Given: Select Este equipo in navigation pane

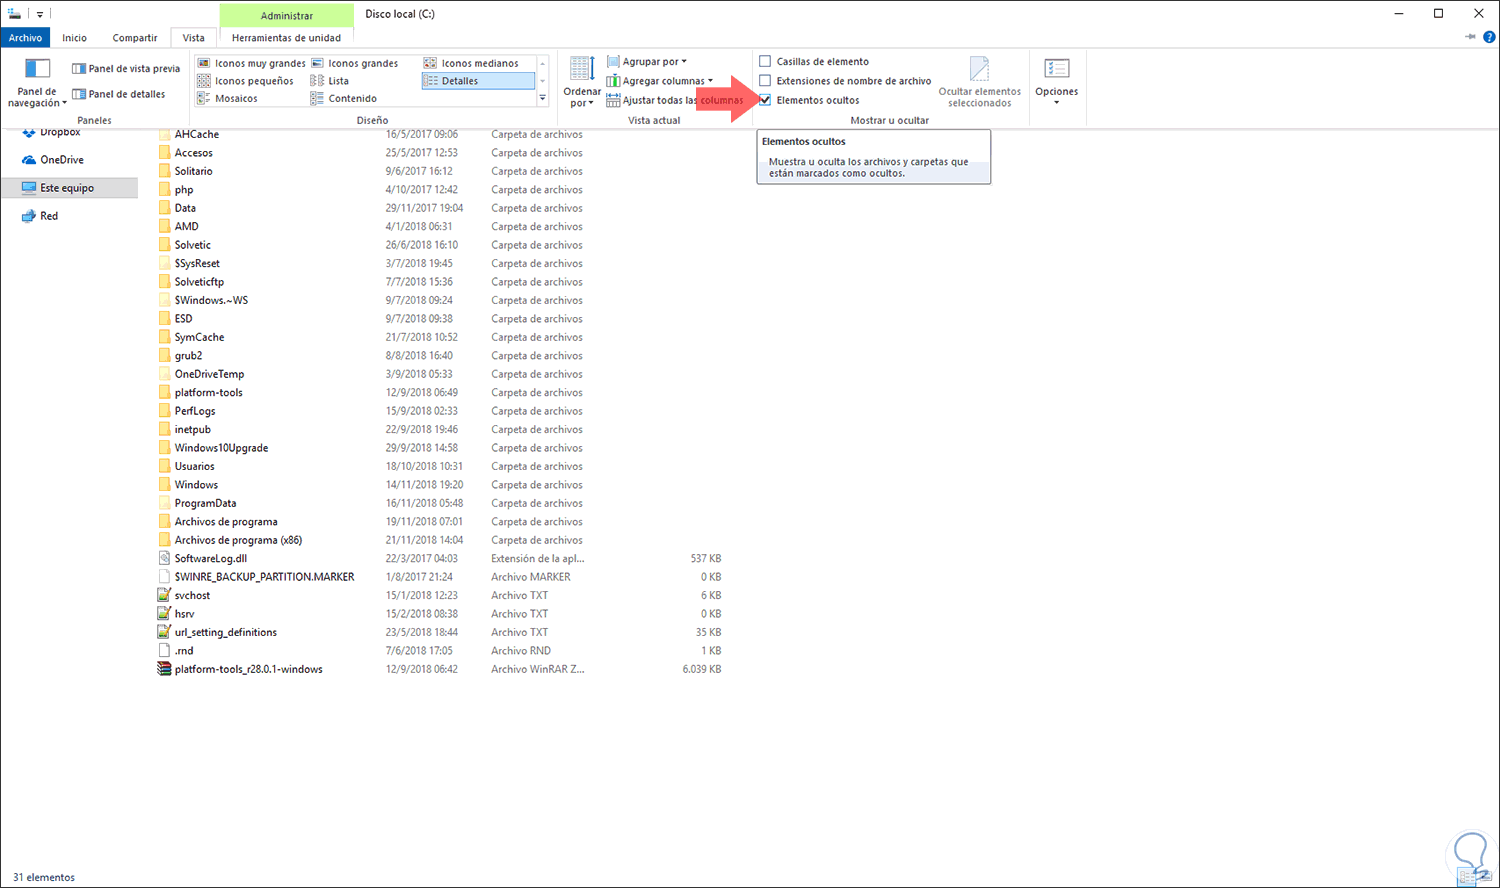Looking at the screenshot, I should (x=69, y=188).
